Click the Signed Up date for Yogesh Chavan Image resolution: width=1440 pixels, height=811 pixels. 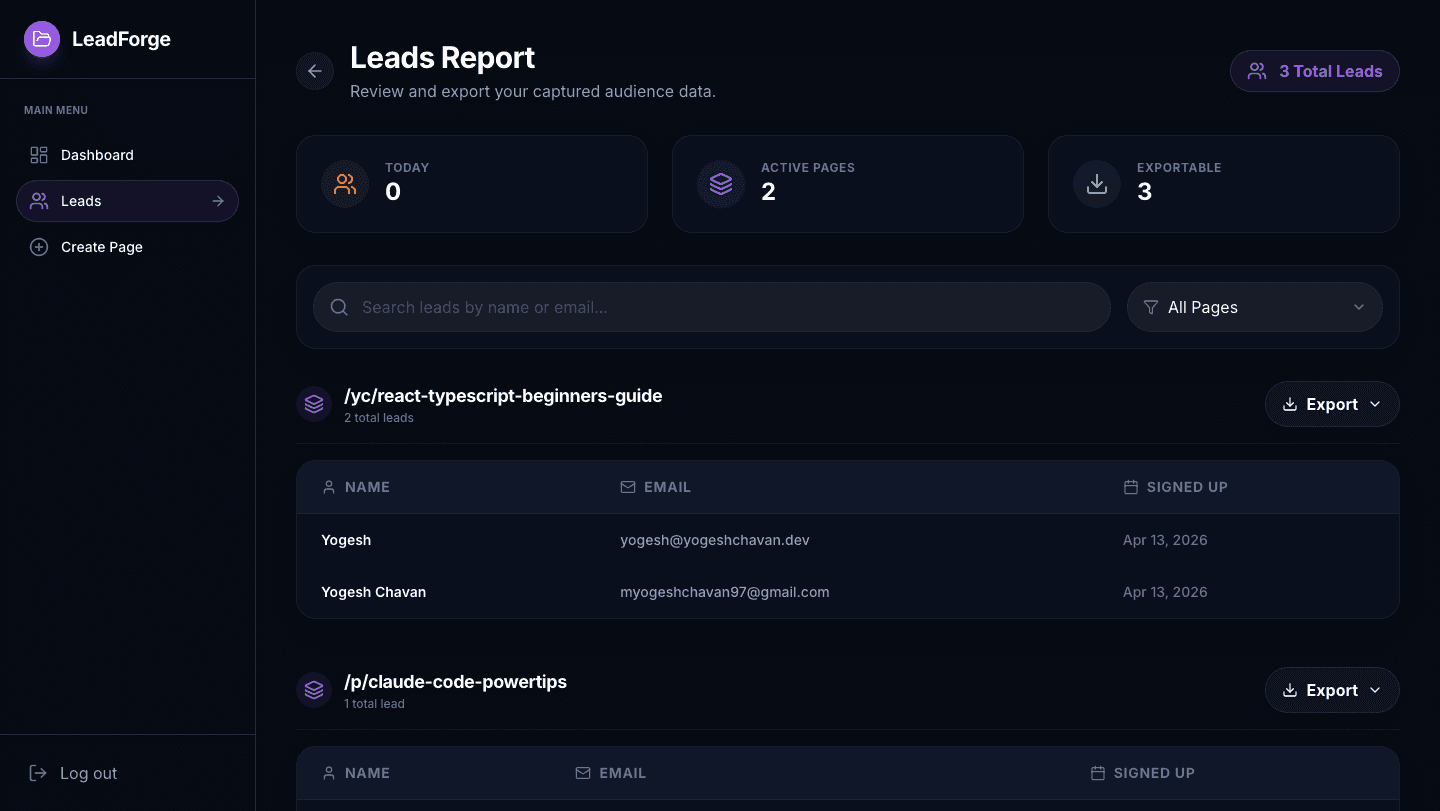click(x=1165, y=592)
